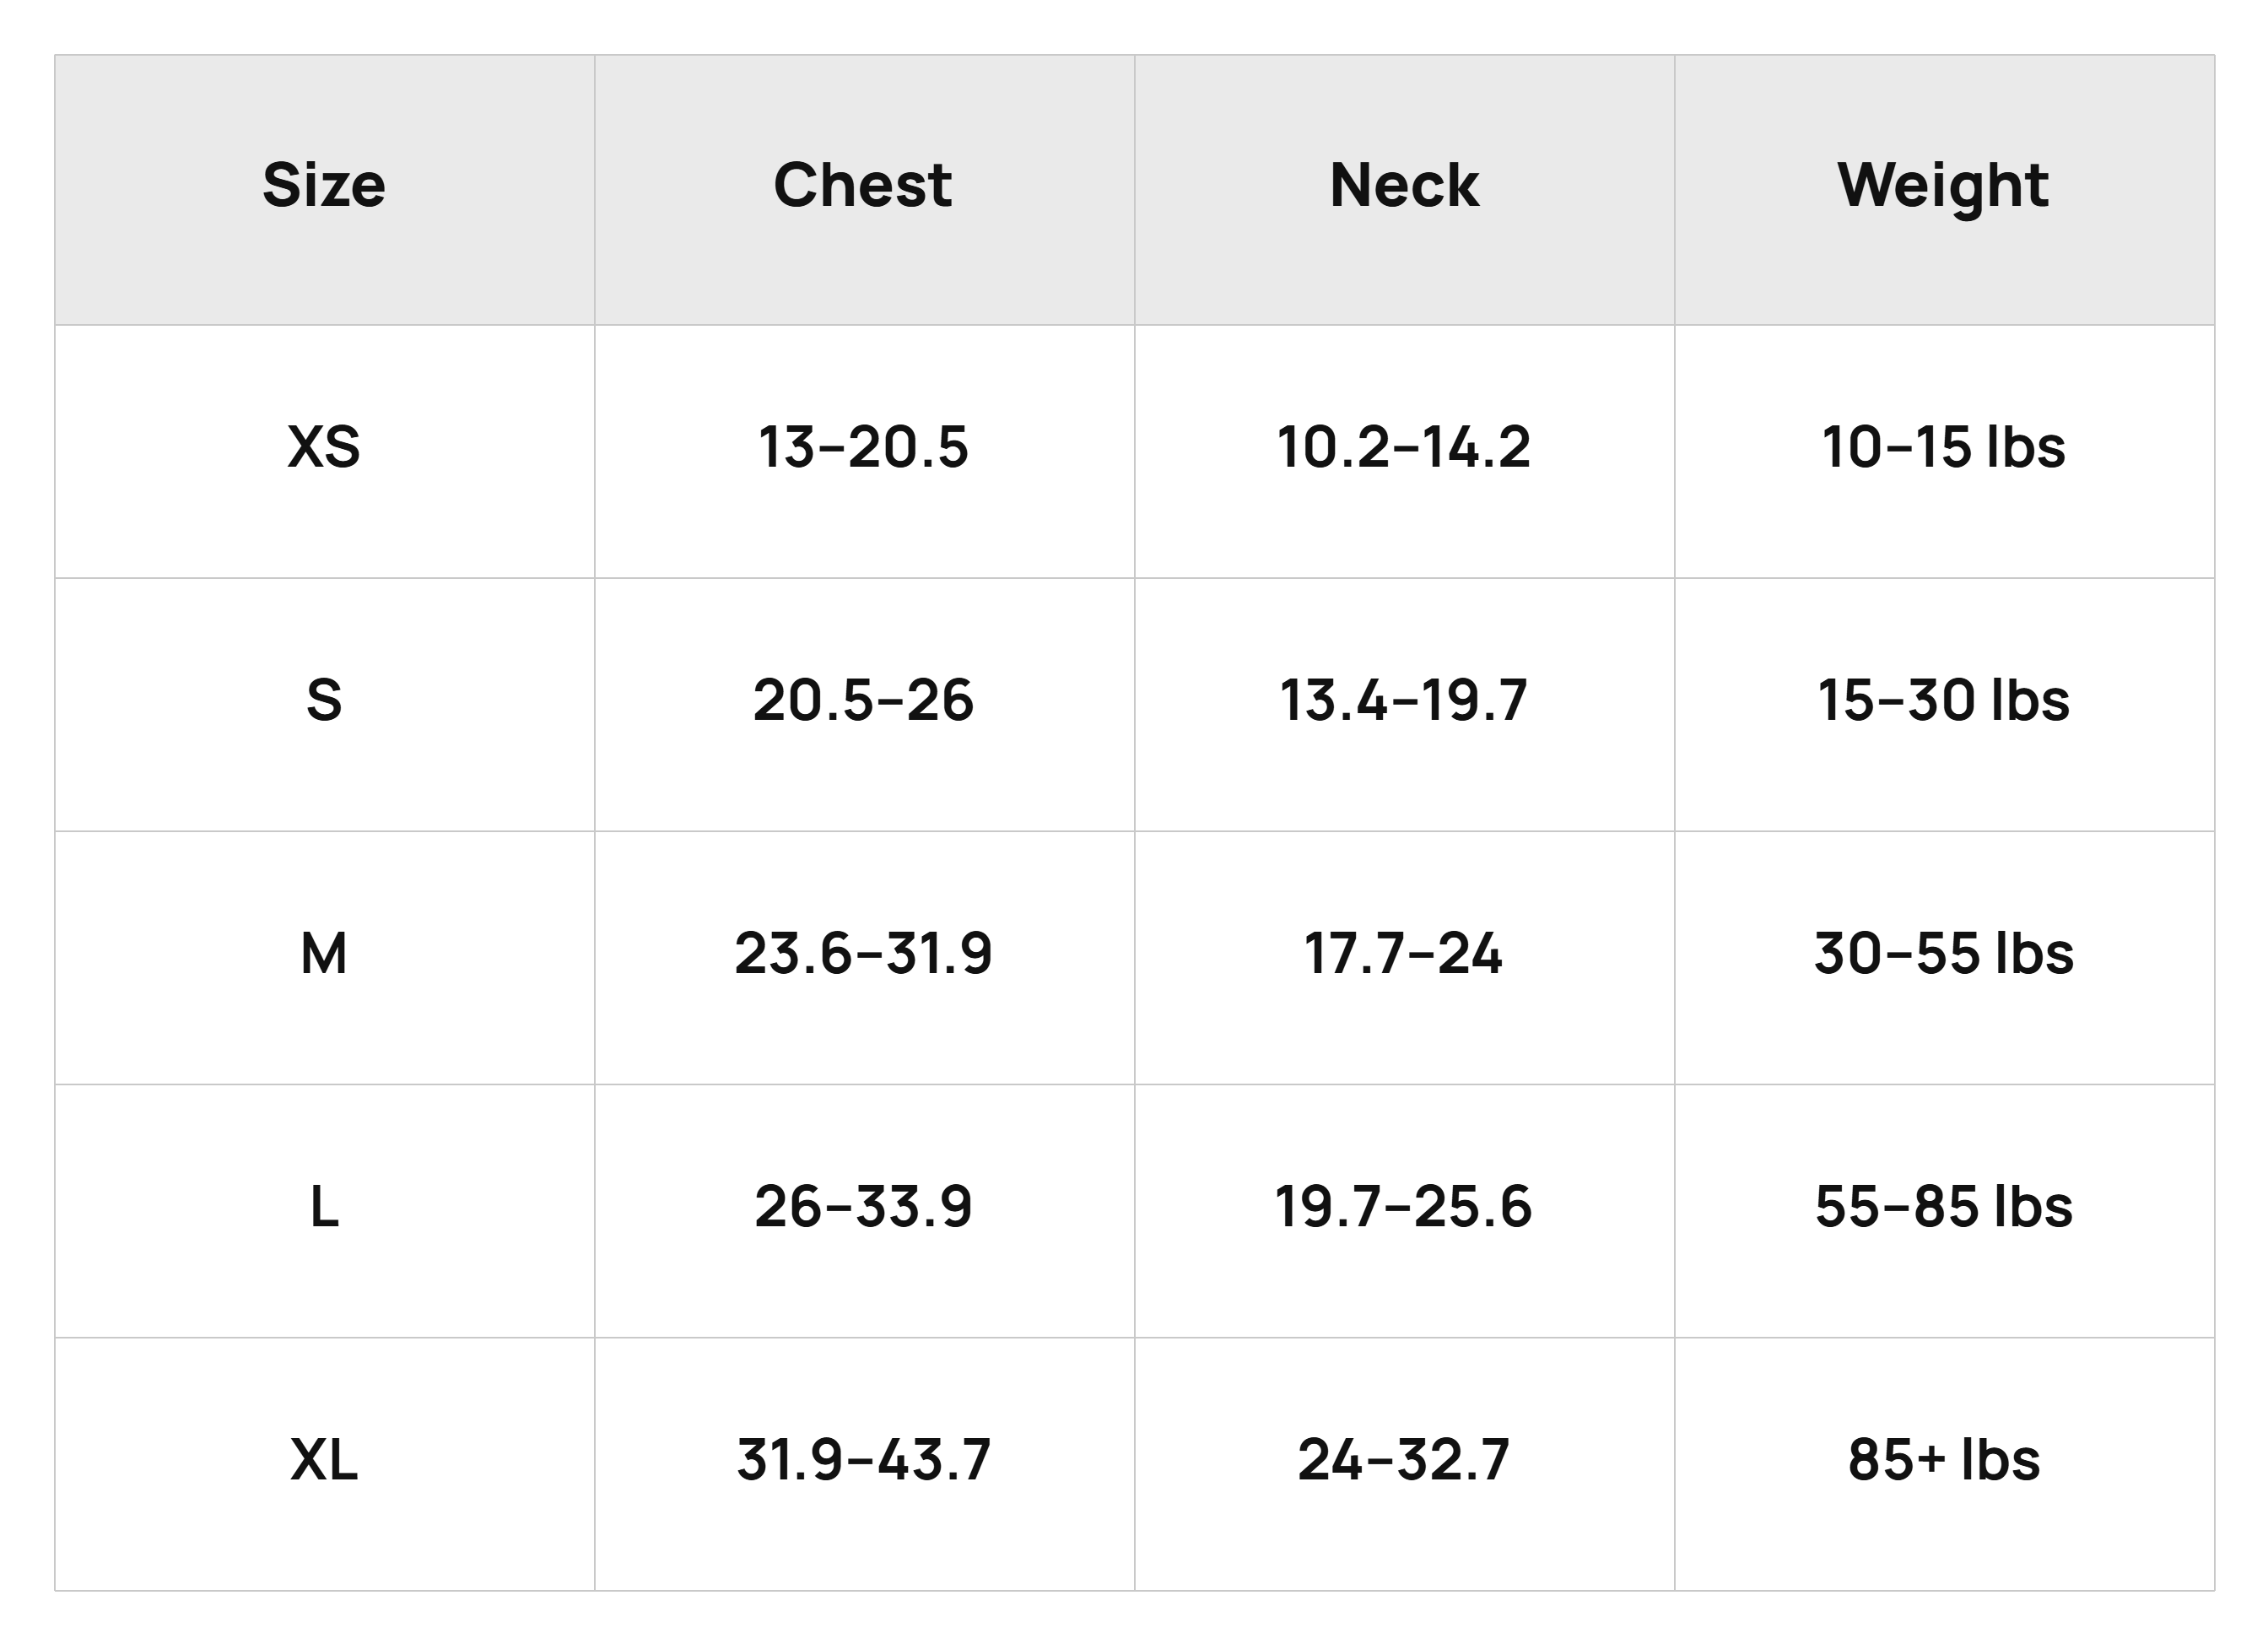Click weight value 55–85 lbs
Image resolution: width=2268 pixels, height=1644 pixels.
1943,1206
